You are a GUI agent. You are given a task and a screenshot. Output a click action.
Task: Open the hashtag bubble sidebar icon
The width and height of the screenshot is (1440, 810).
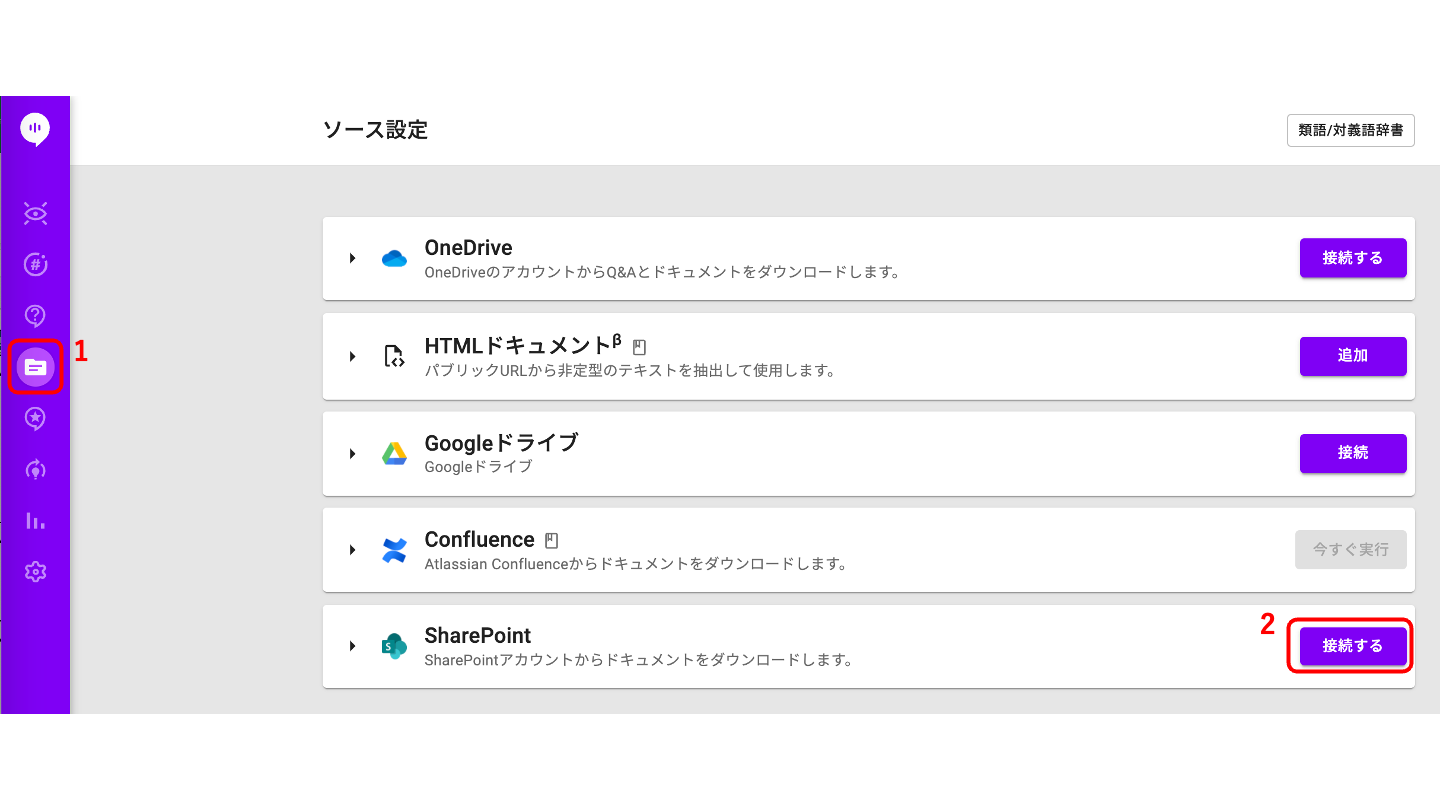(x=35, y=264)
